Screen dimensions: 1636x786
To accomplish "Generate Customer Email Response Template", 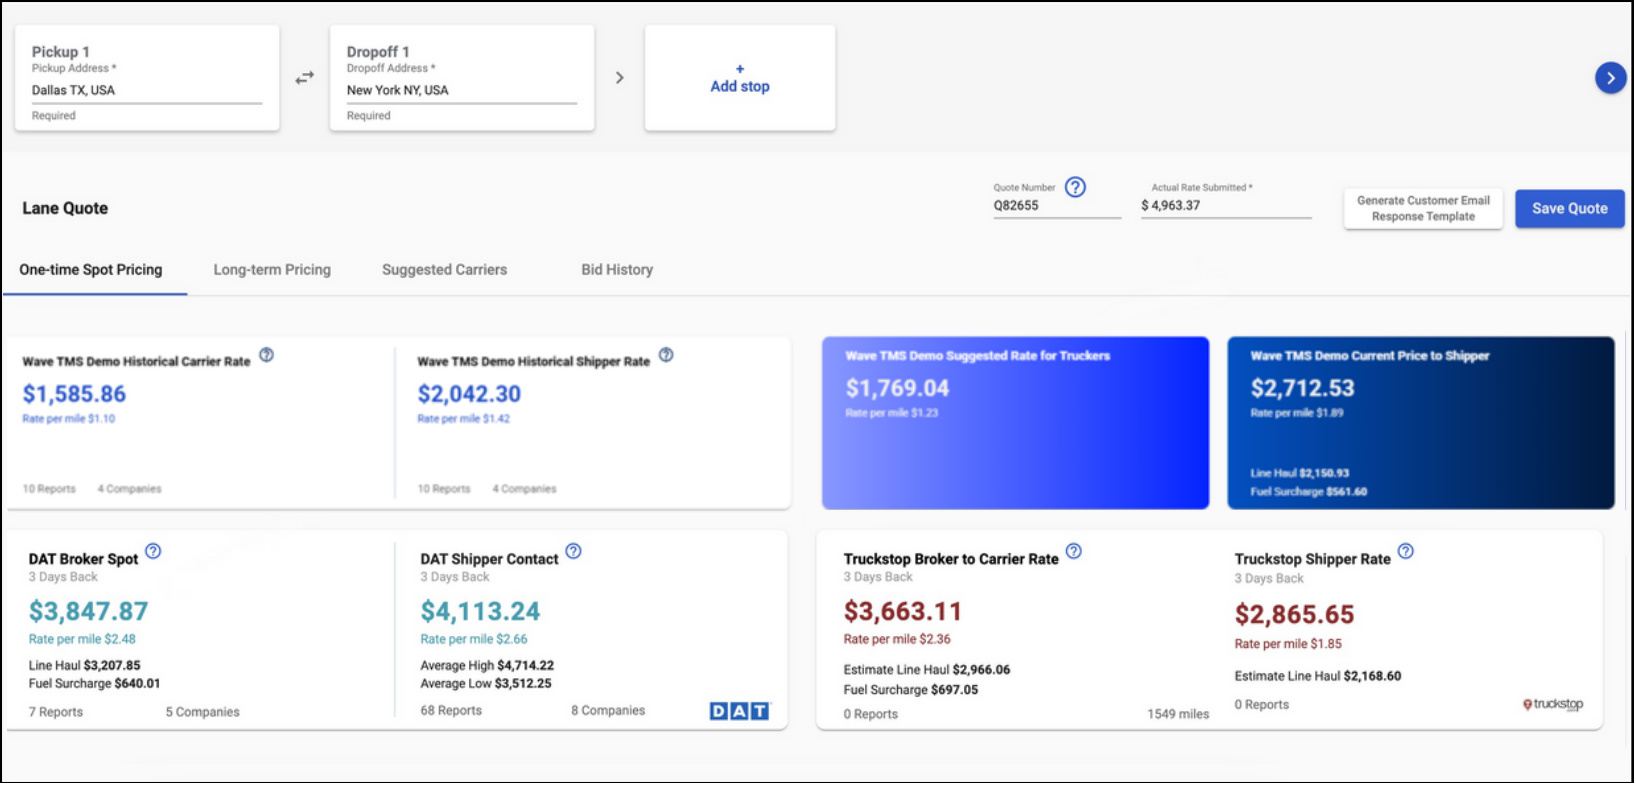I will tap(1423, 209).
